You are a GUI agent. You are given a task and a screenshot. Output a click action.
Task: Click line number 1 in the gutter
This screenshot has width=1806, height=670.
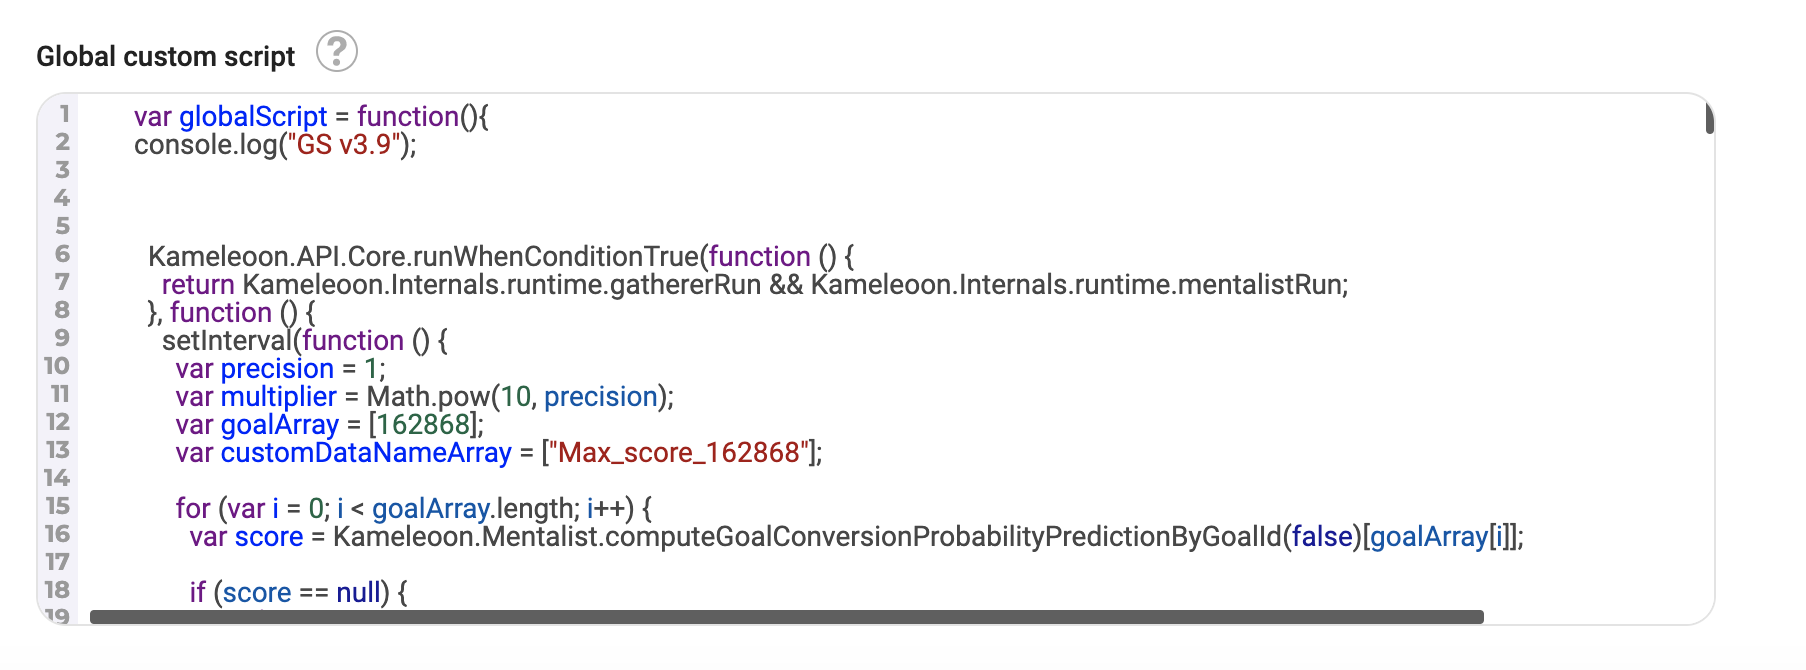coord(63,114)
